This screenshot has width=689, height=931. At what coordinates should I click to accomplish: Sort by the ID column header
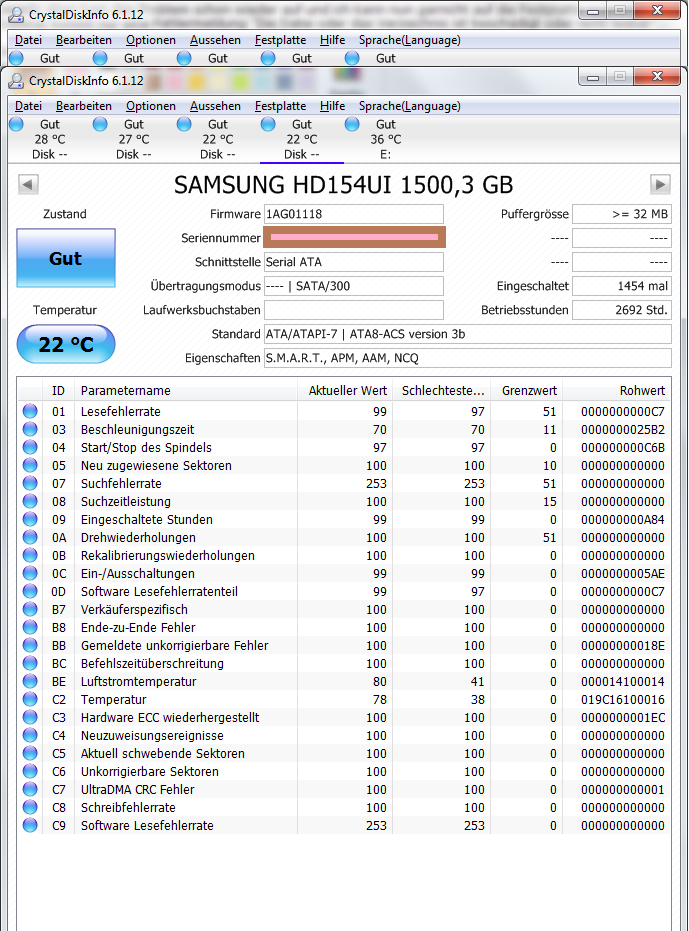point(58,390)
